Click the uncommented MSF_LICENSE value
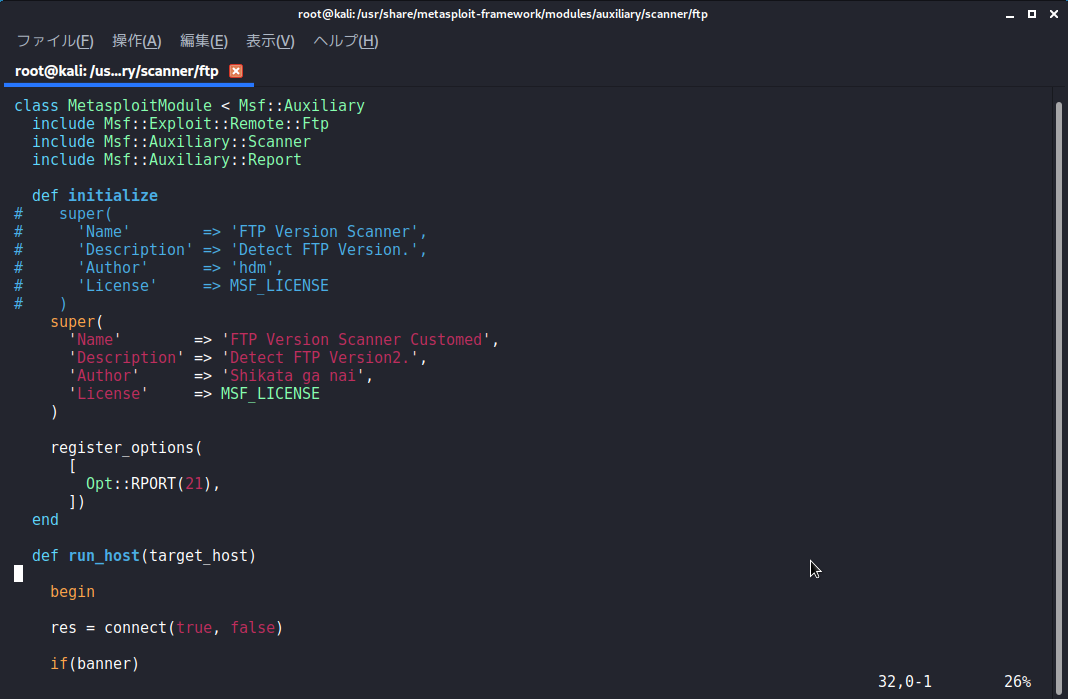 pos(270,394)
